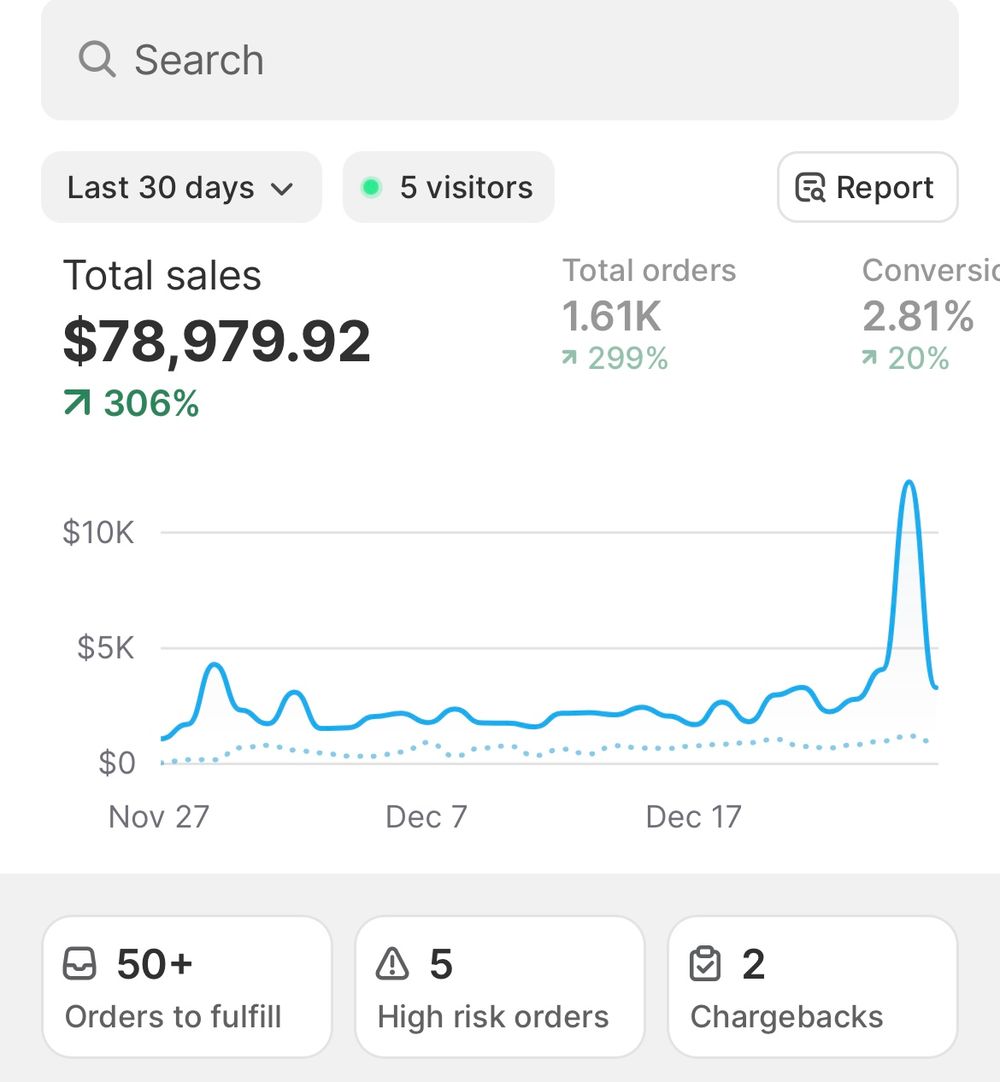Open the Report button
This screenshot has height=1082, width=1000.
pos(867,187)
